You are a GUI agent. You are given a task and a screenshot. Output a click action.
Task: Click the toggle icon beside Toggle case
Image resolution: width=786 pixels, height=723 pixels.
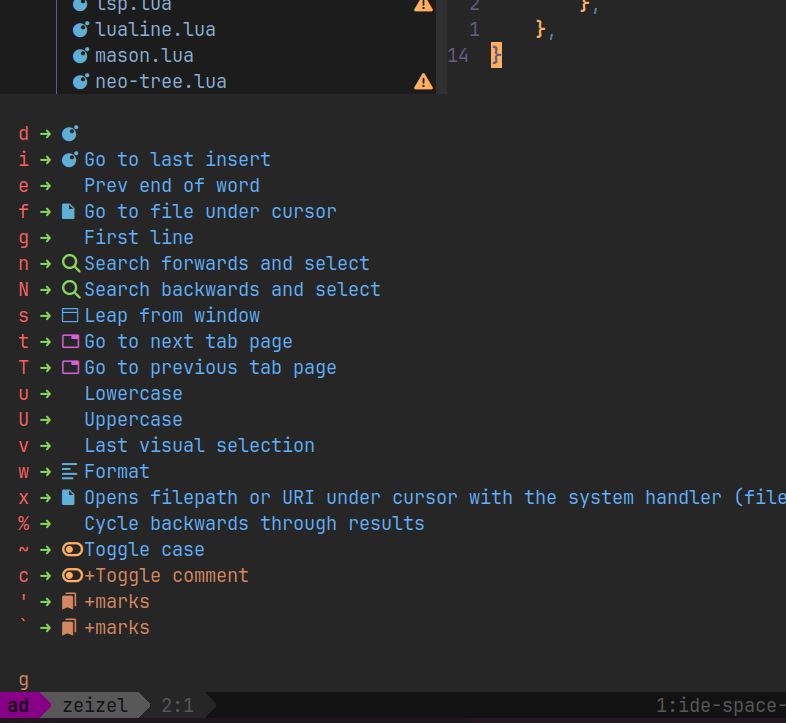[72, 550]
